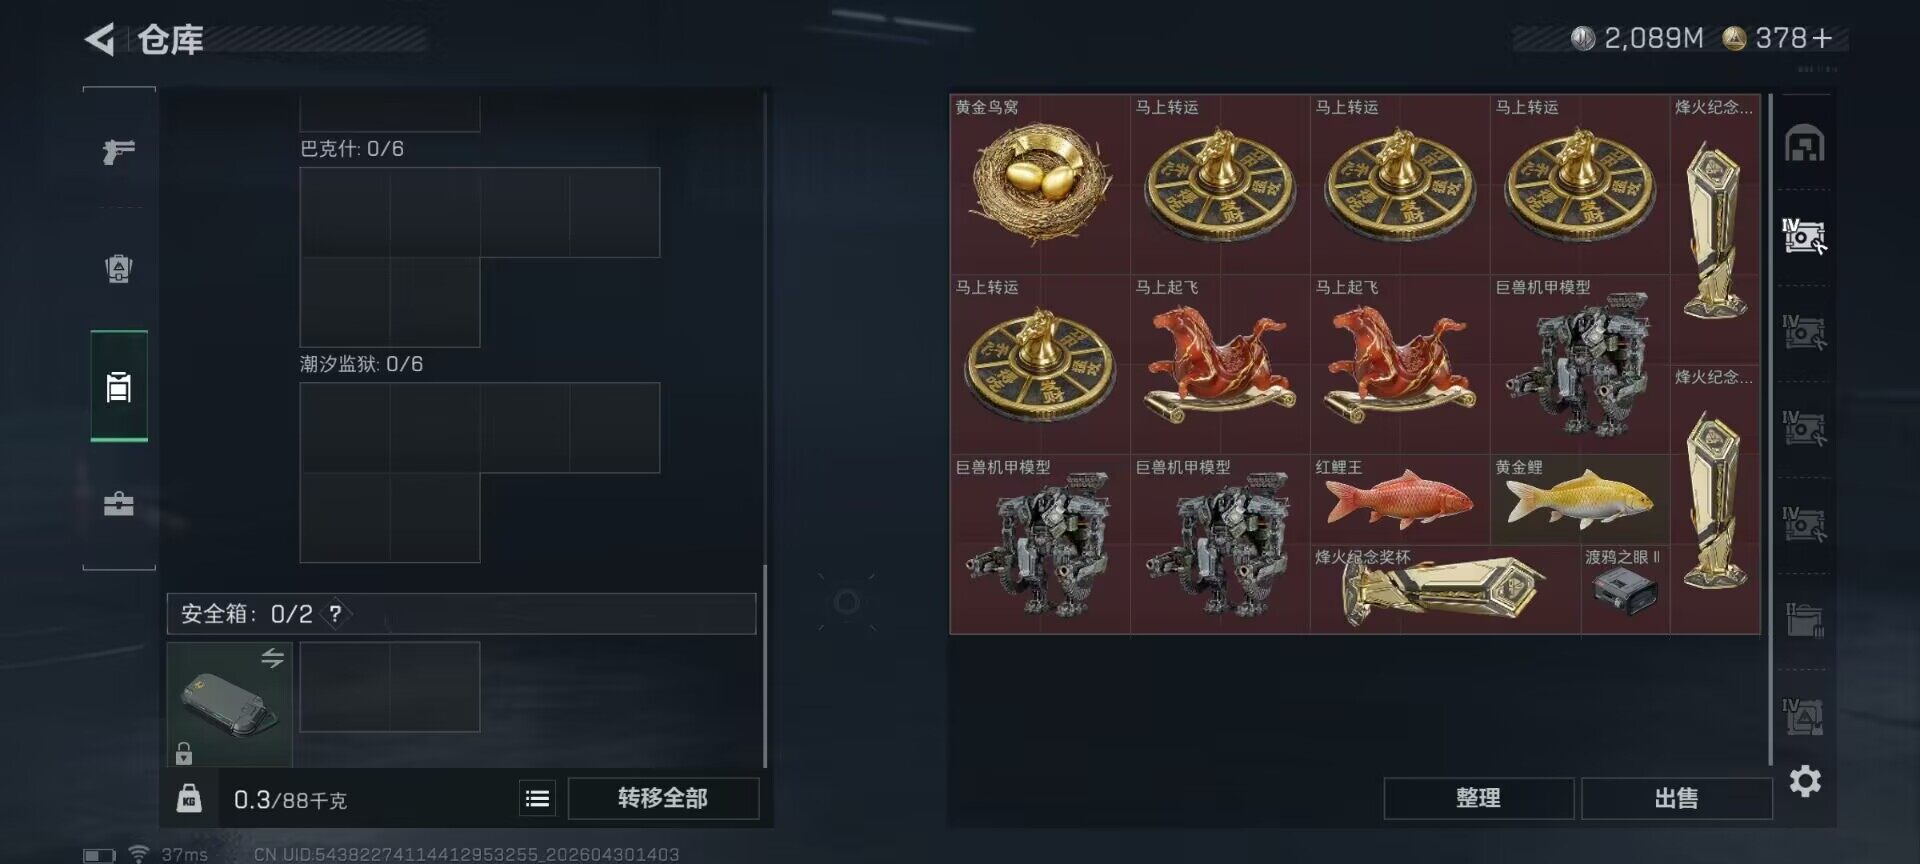Viewport: 1920px width, 864px height.
Task: Click the 渡鸦之眼 II item
Action: point(1625,589)
